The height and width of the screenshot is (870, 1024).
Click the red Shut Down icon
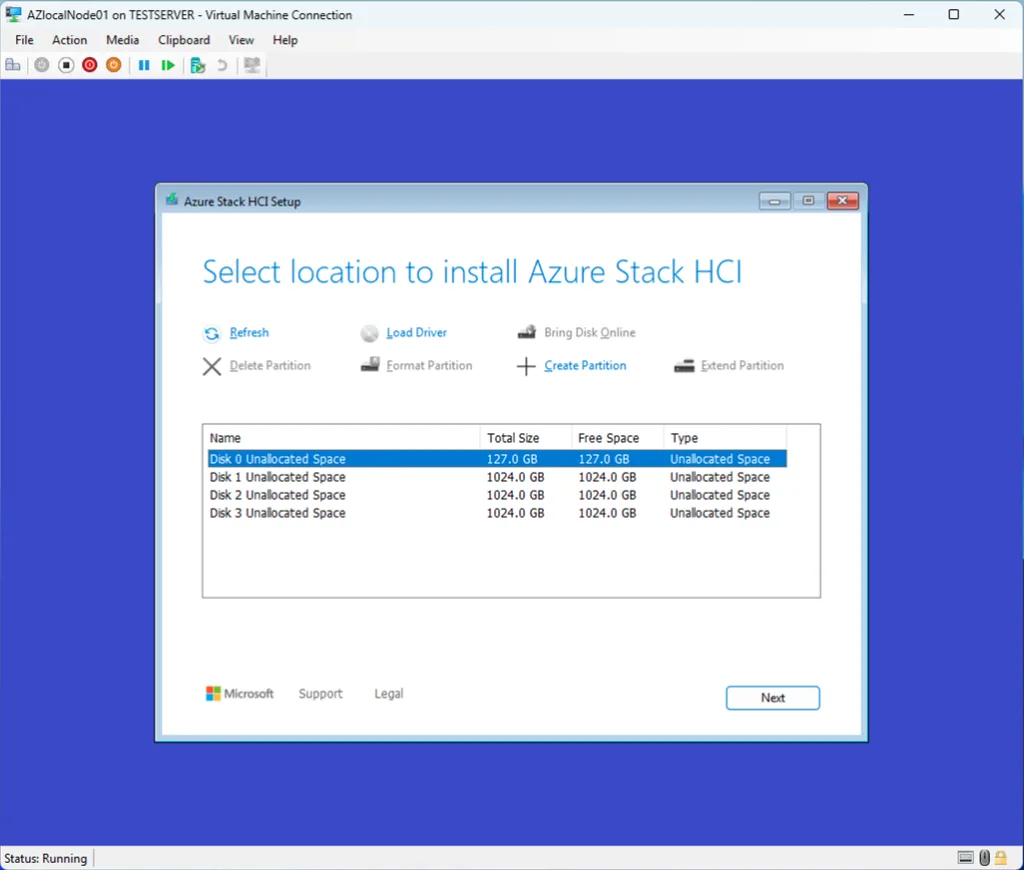tap(90, 65)
